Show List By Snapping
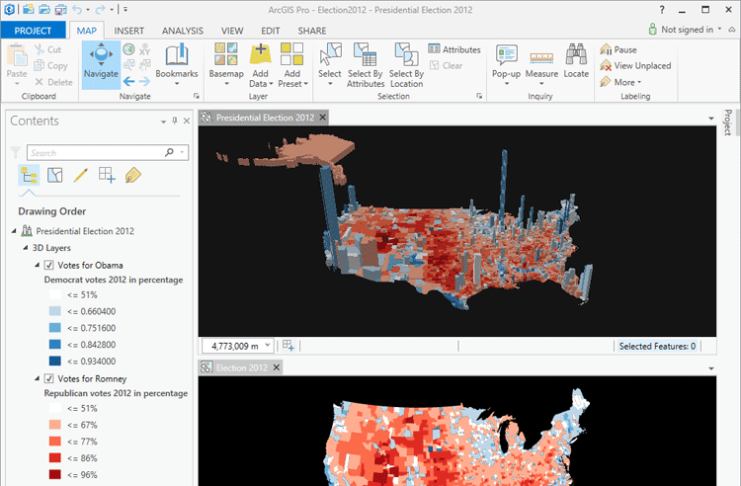The height and width of the screenshot is (486, 741). pos(107,175)
